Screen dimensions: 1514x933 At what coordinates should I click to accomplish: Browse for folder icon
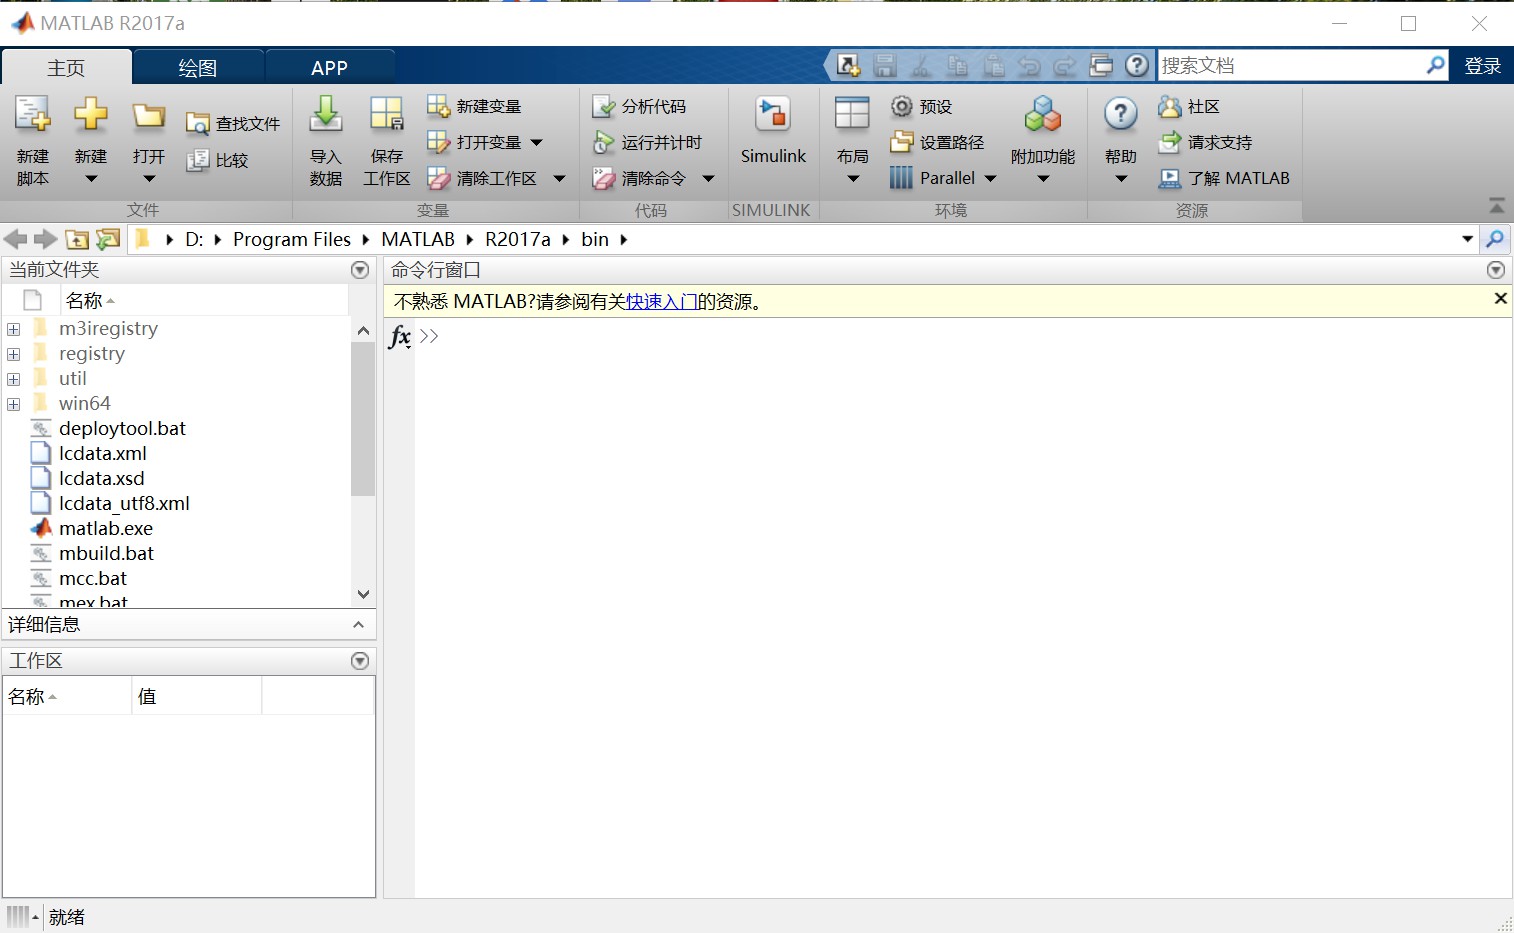click(108, 239)
